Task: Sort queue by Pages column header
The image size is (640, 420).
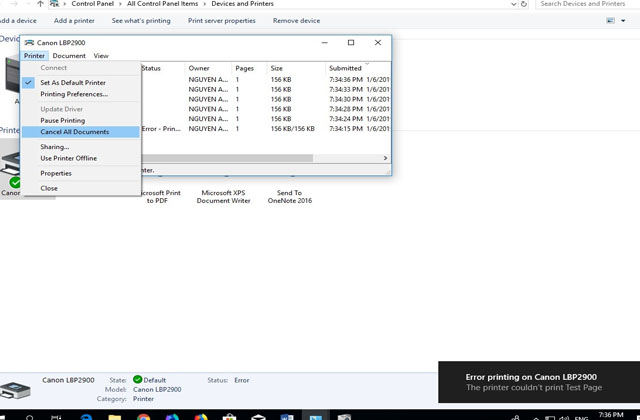Action: (x=249, y=68)
